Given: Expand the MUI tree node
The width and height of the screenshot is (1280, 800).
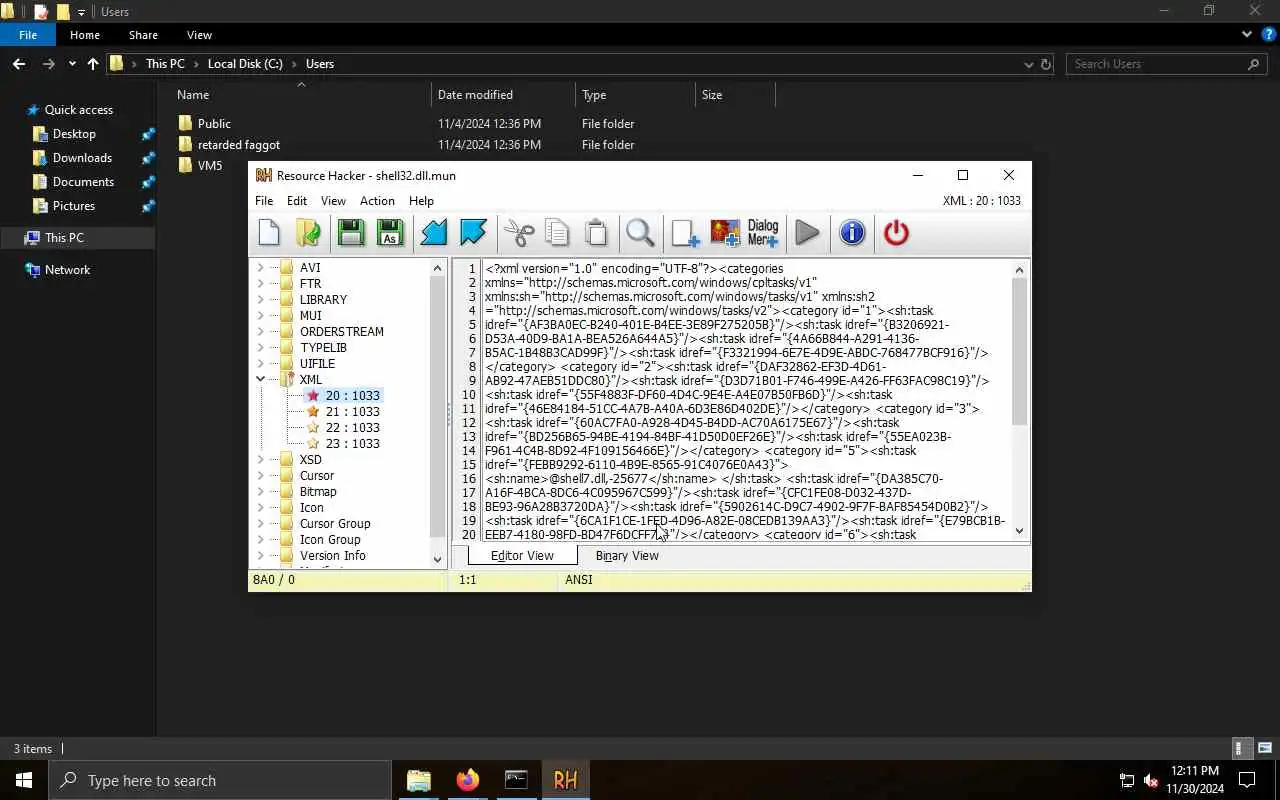Looking at the screenshot, I should 261,315.
